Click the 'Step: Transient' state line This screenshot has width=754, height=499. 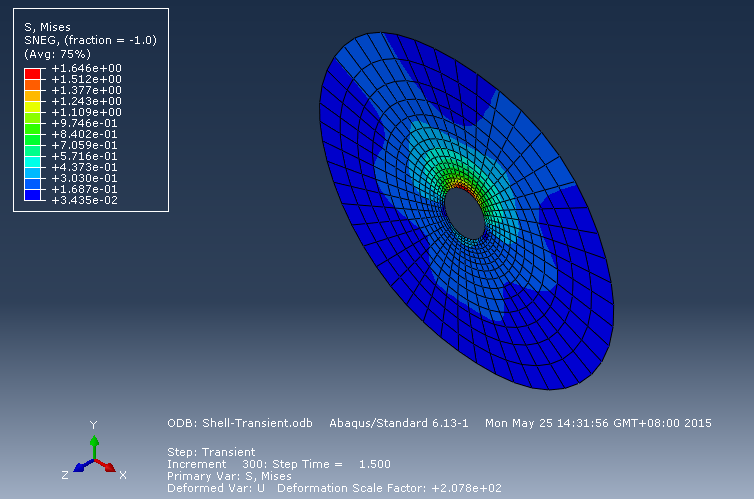211,452
